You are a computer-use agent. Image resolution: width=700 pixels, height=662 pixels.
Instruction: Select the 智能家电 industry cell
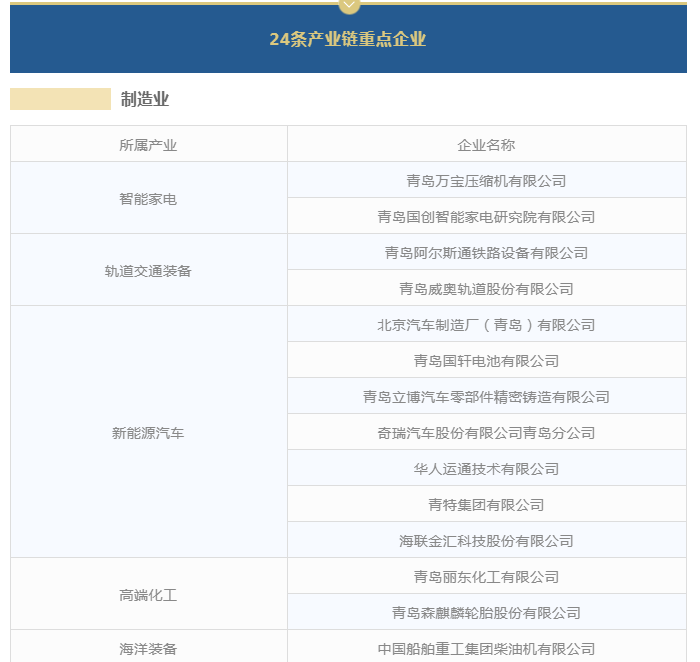coord(149,198)
